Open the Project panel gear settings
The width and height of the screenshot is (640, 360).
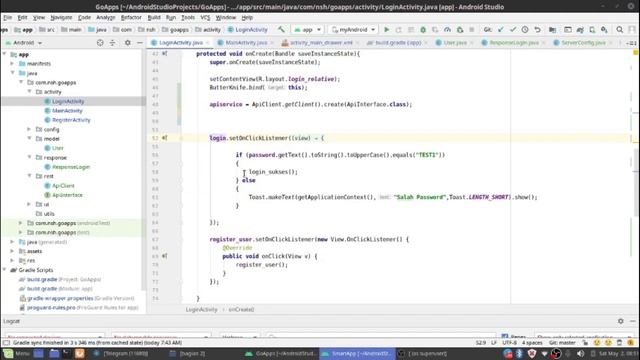[128, 42]
